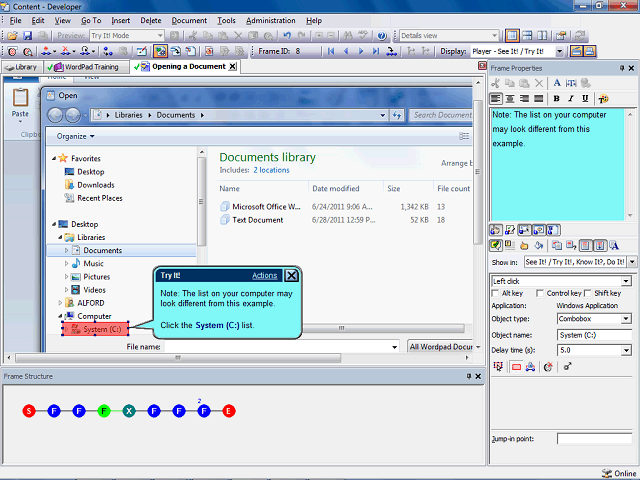Viewport: 640px width, 480px height.
Task: Select the teal X frame node
Action: click(x=129, y=411)
